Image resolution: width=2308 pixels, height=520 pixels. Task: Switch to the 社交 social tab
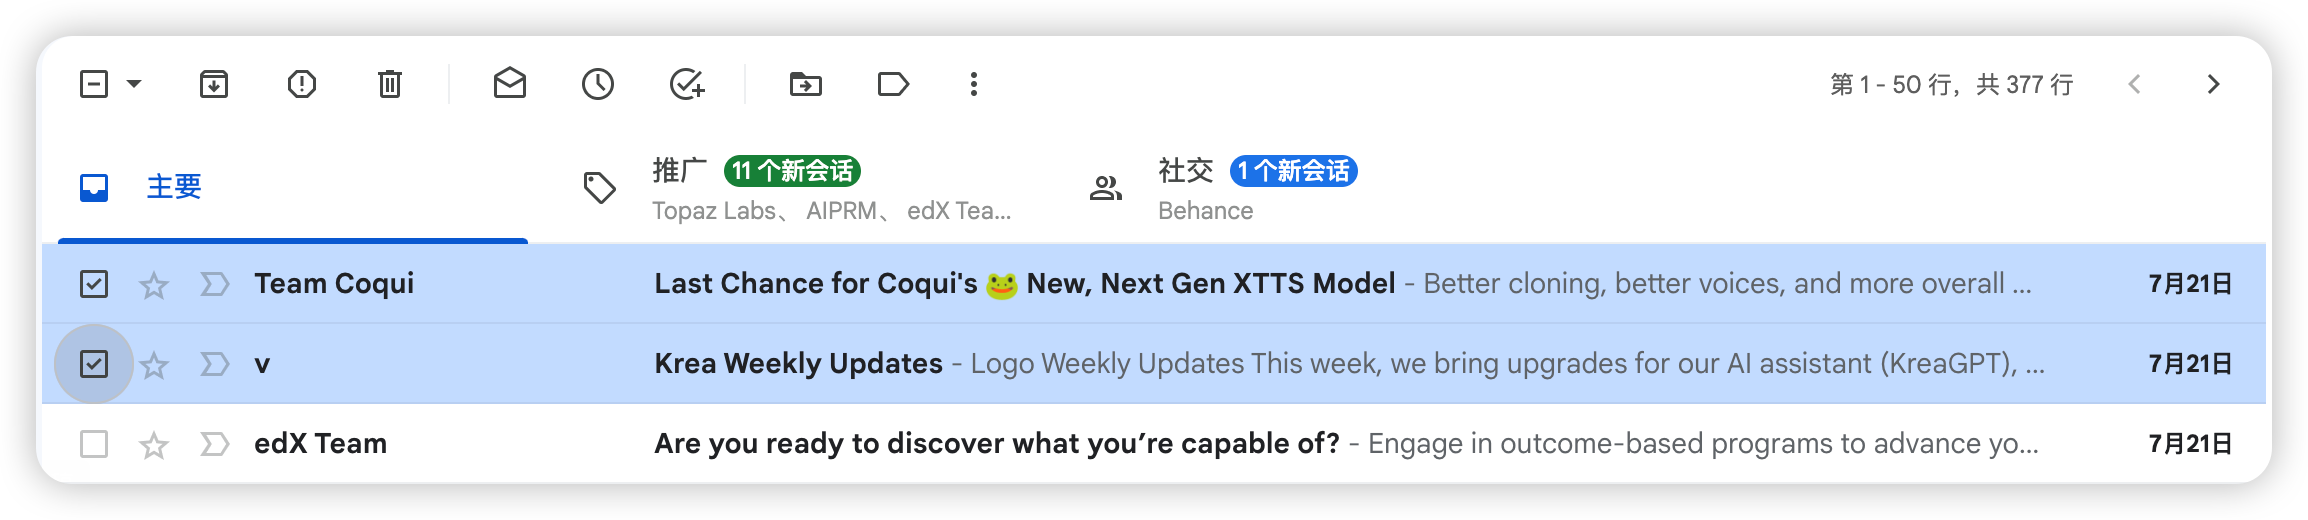click(x=1222, y=188)
